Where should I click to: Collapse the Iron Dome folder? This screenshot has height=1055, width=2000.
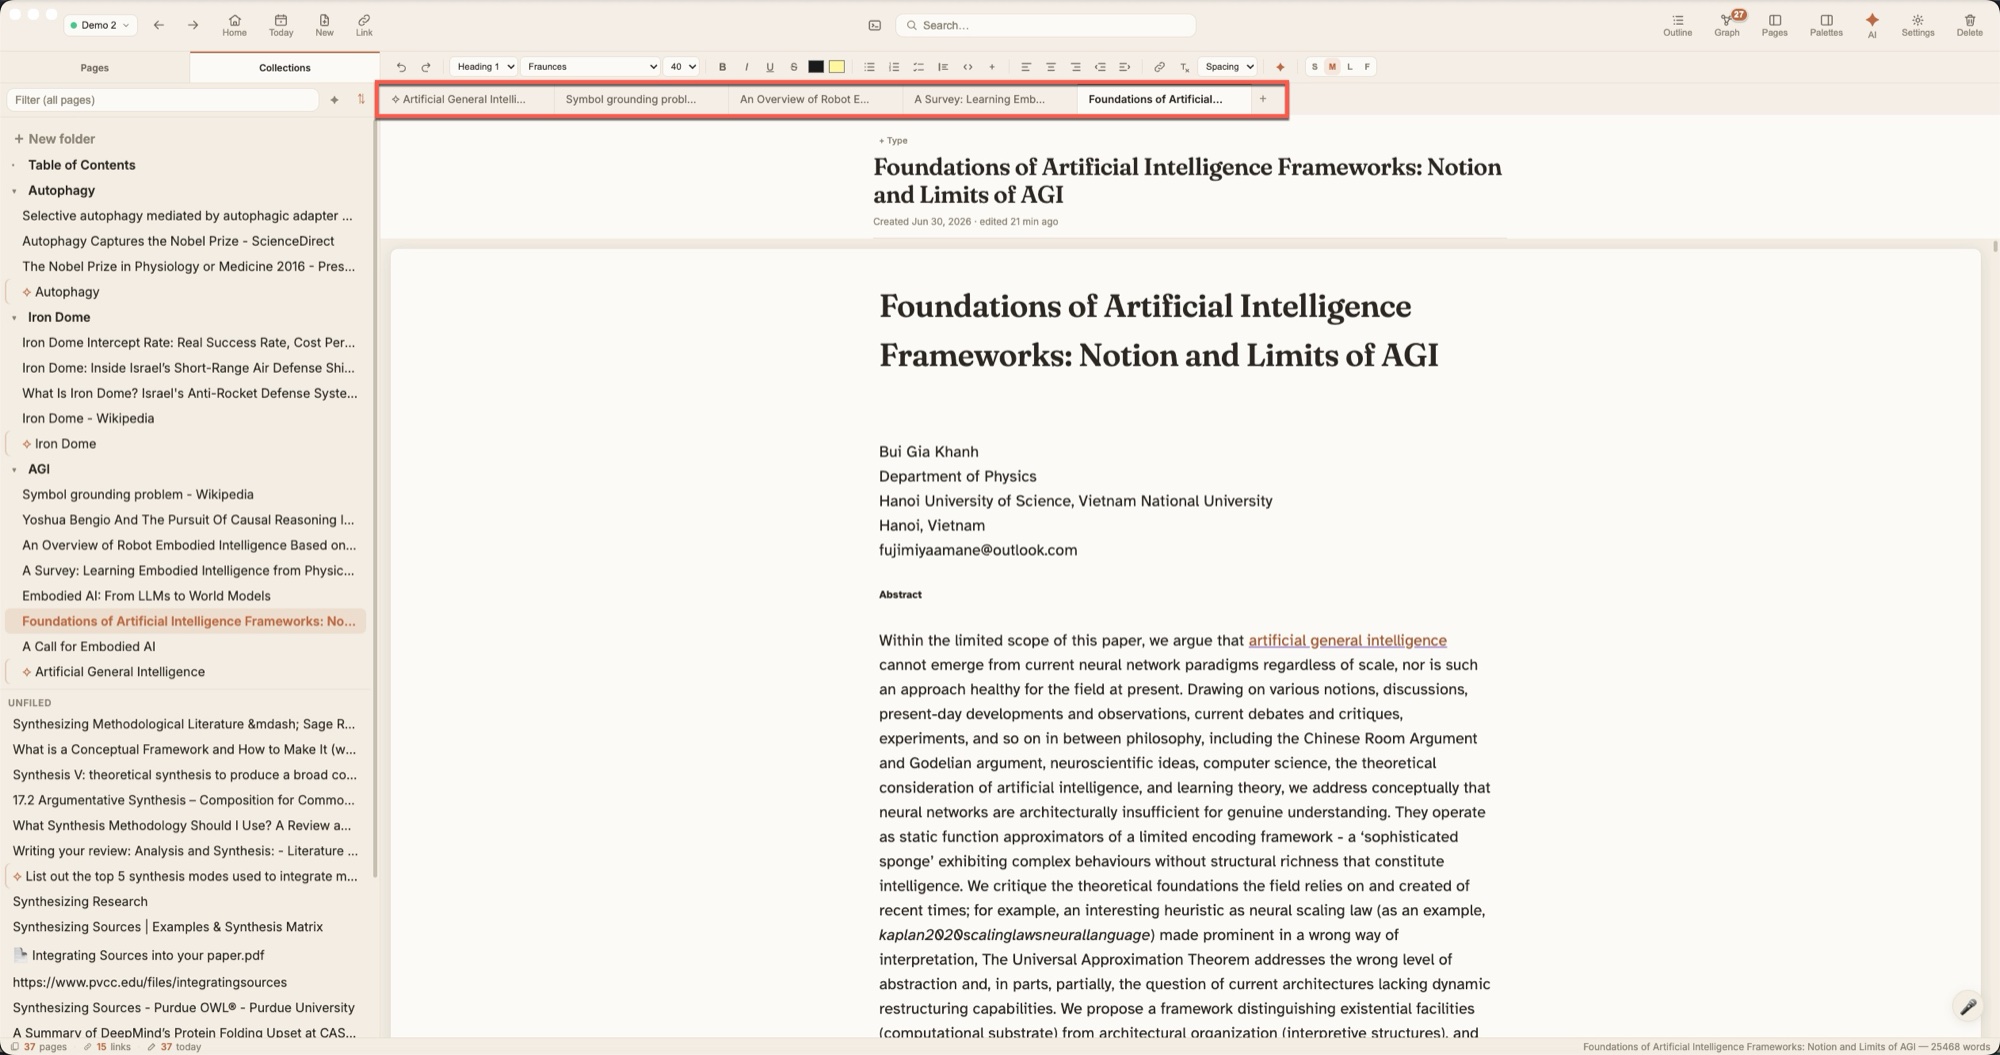pos(14,318)
